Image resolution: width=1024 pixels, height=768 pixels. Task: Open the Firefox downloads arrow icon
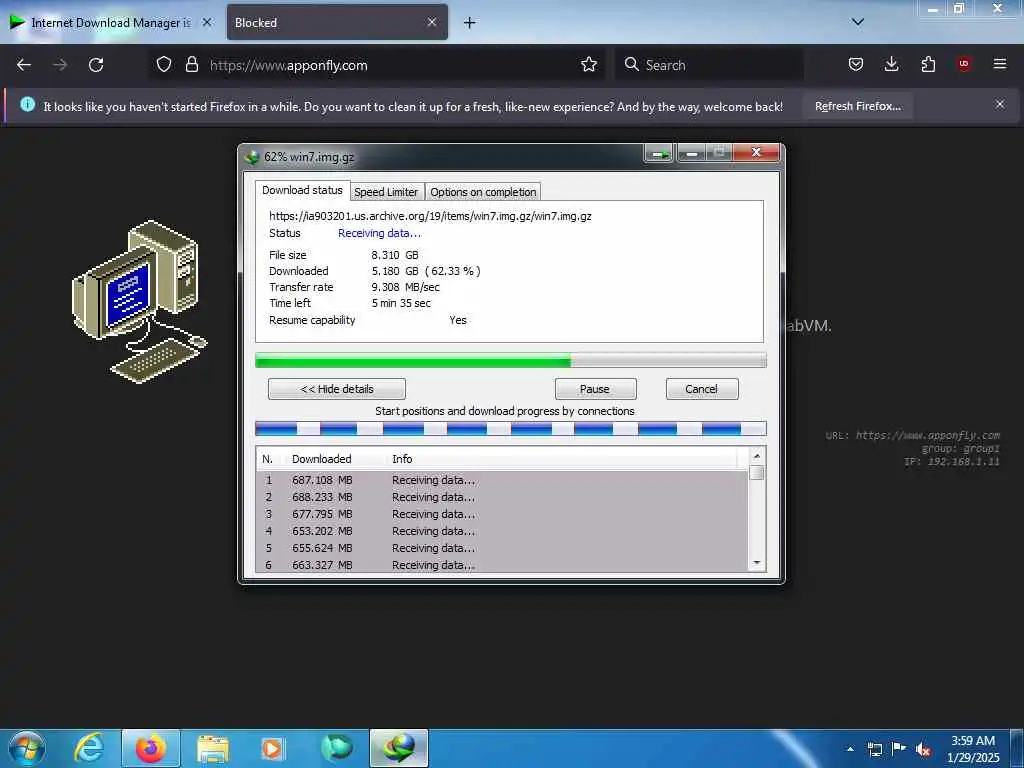pos(891,65)
